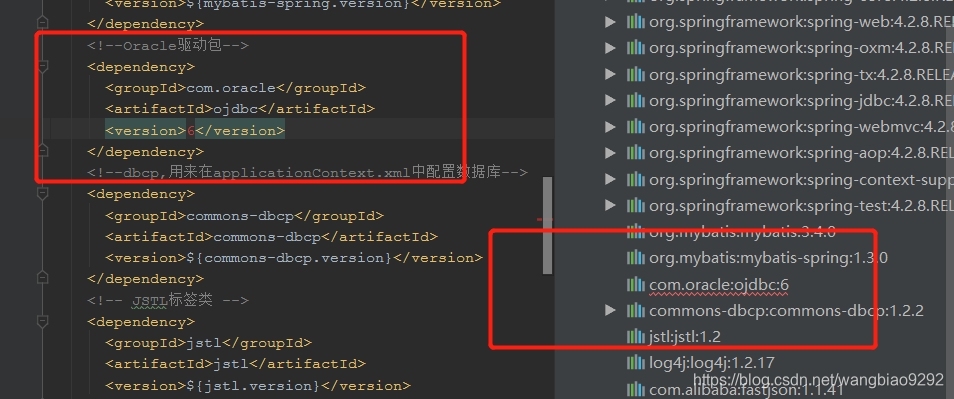Click the artifactId commons-dbcp line

tap(271, 237)
